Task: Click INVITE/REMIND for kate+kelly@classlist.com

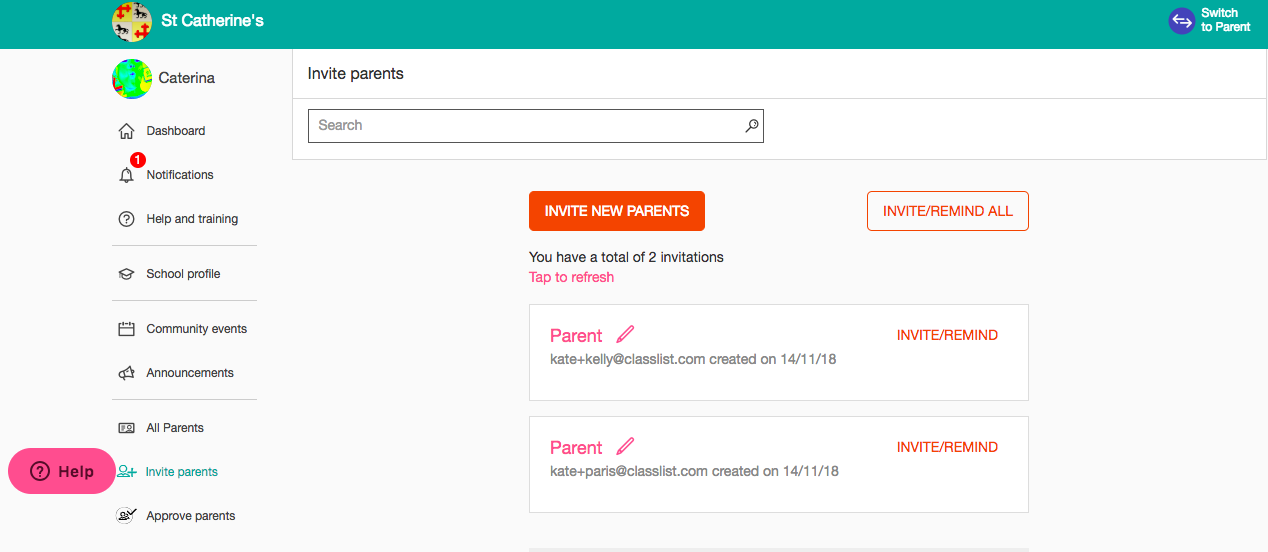Action: click(x=947, y=335)
